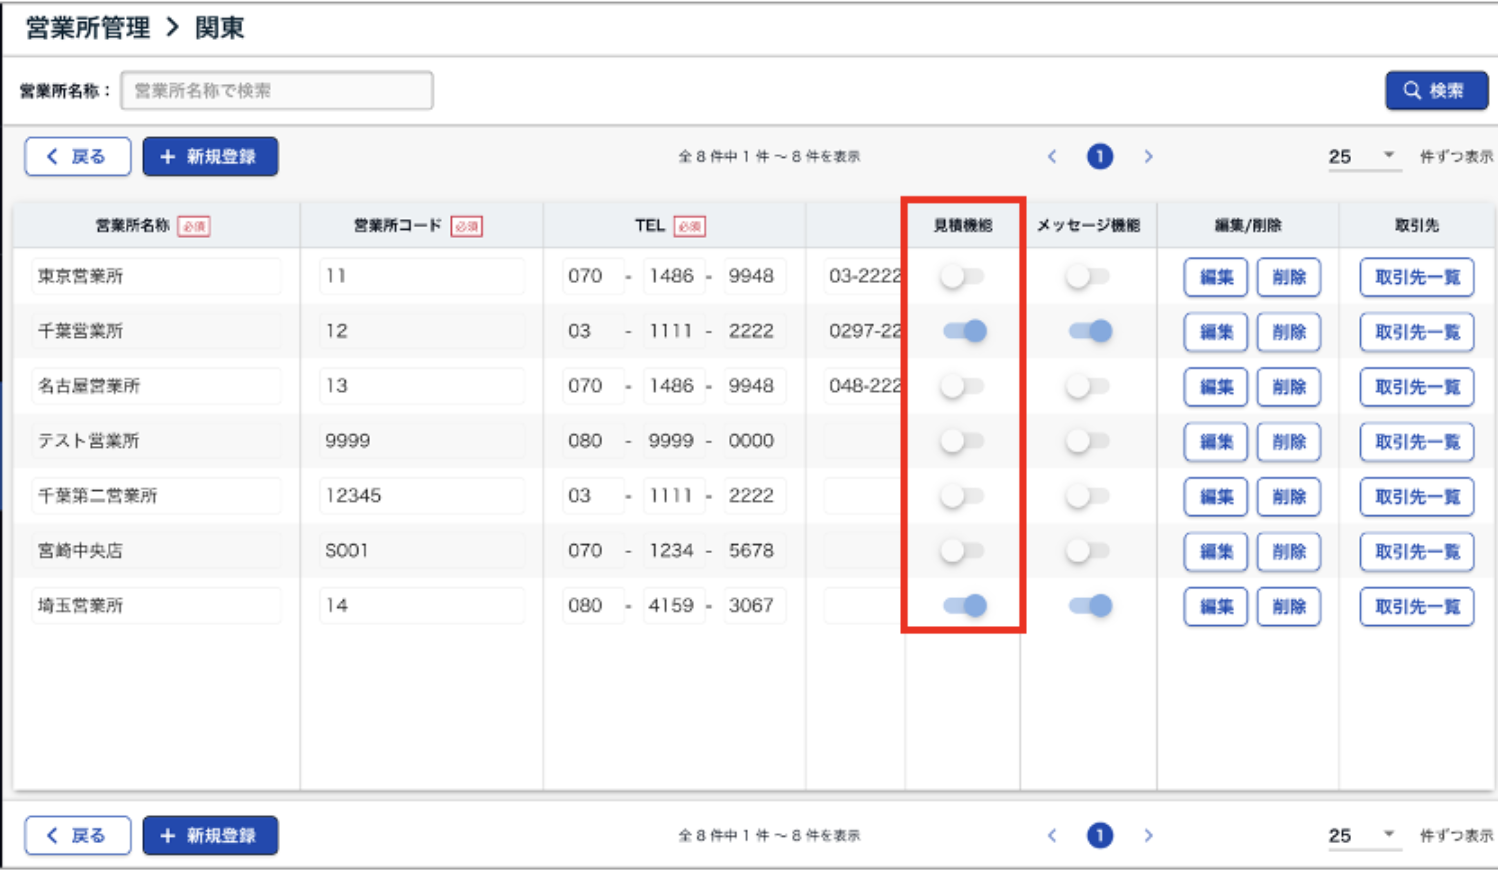This screenshot has width=1498, height=870.
Task: Disable メッセージ機能 toggle for 千葉営業所
Action: pos(1089,331)
